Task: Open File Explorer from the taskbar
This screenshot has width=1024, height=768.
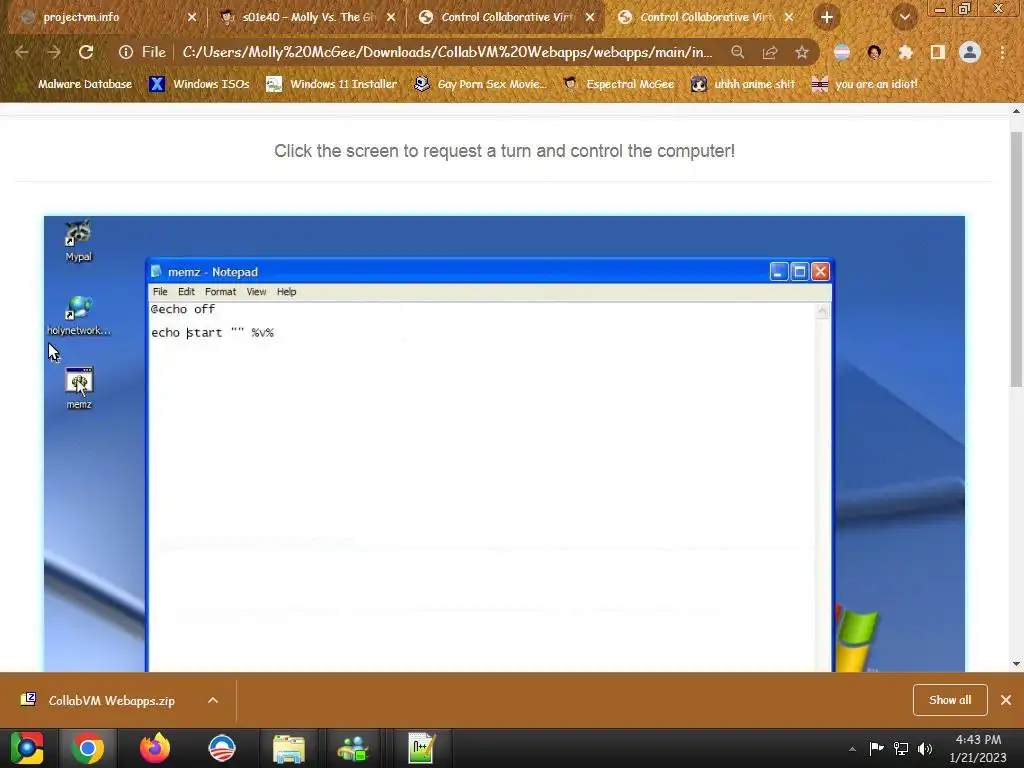Action: point(288,748)
